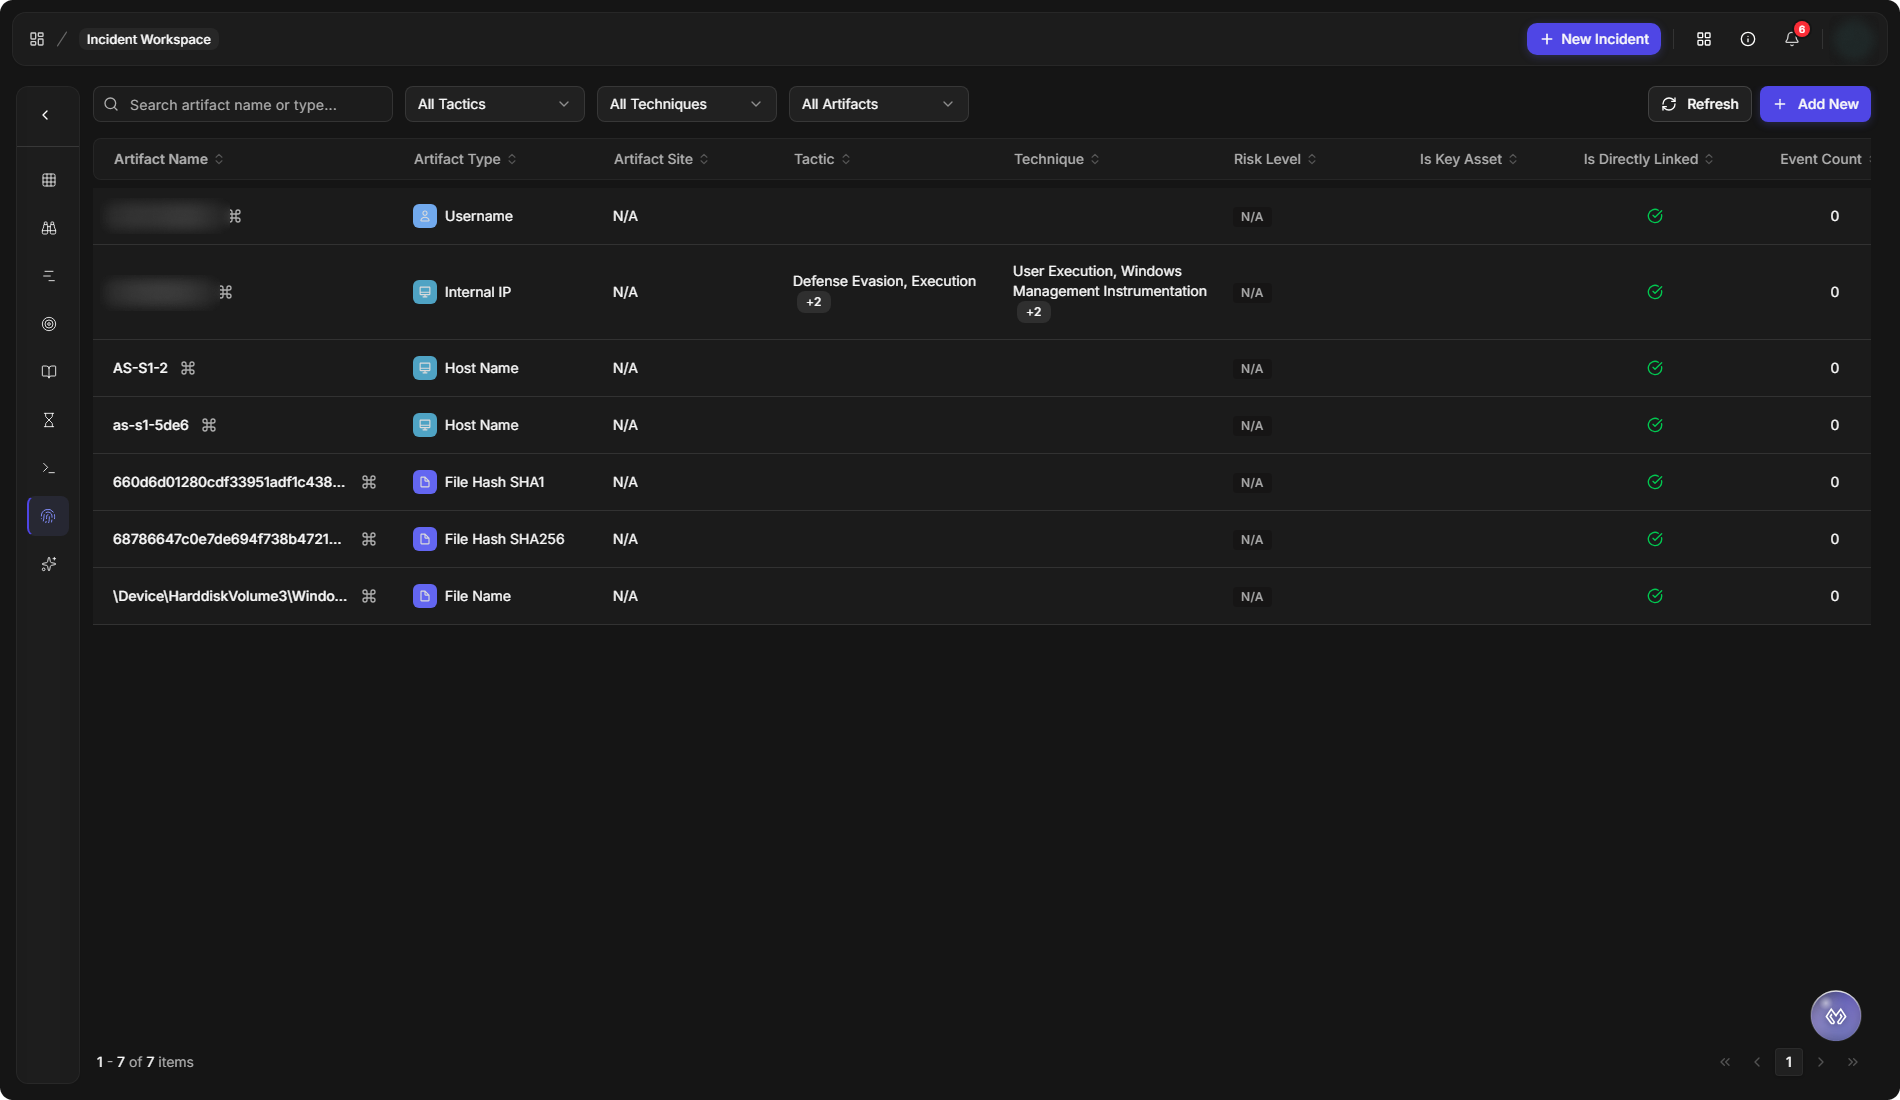Toggle Directly Linked check for Username row

click(x=1655, y=216)
